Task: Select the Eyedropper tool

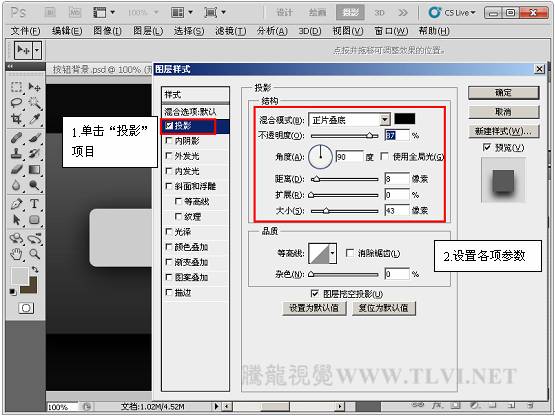Action: click(x=35, y=119)
